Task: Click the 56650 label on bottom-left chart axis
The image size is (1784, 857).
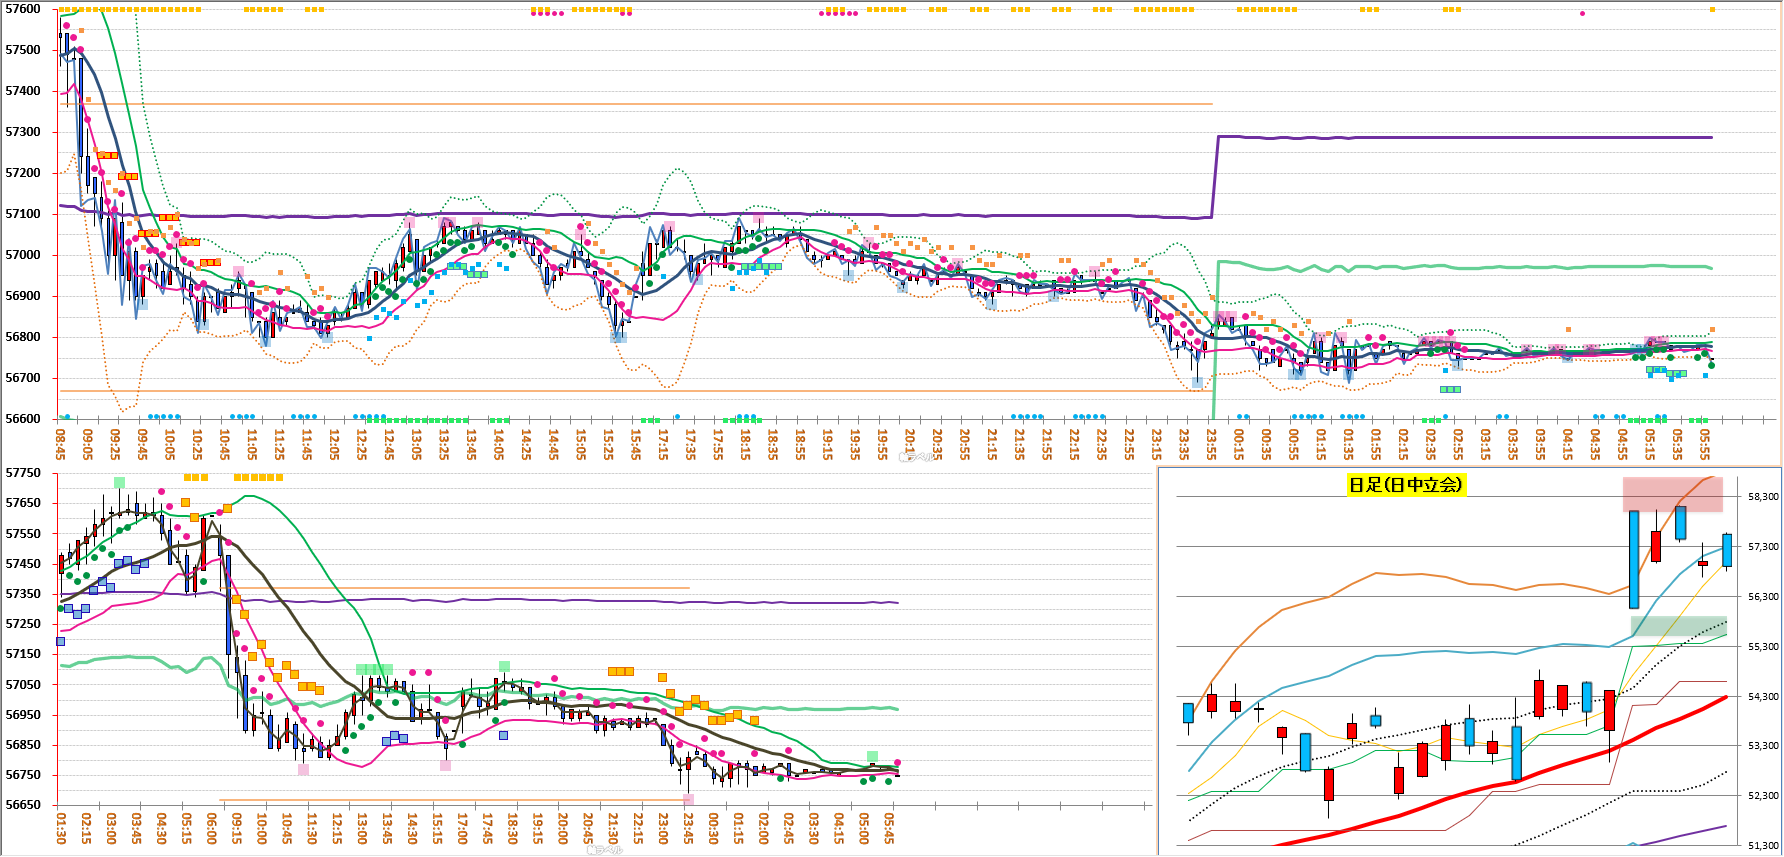Action: point(23,805)
